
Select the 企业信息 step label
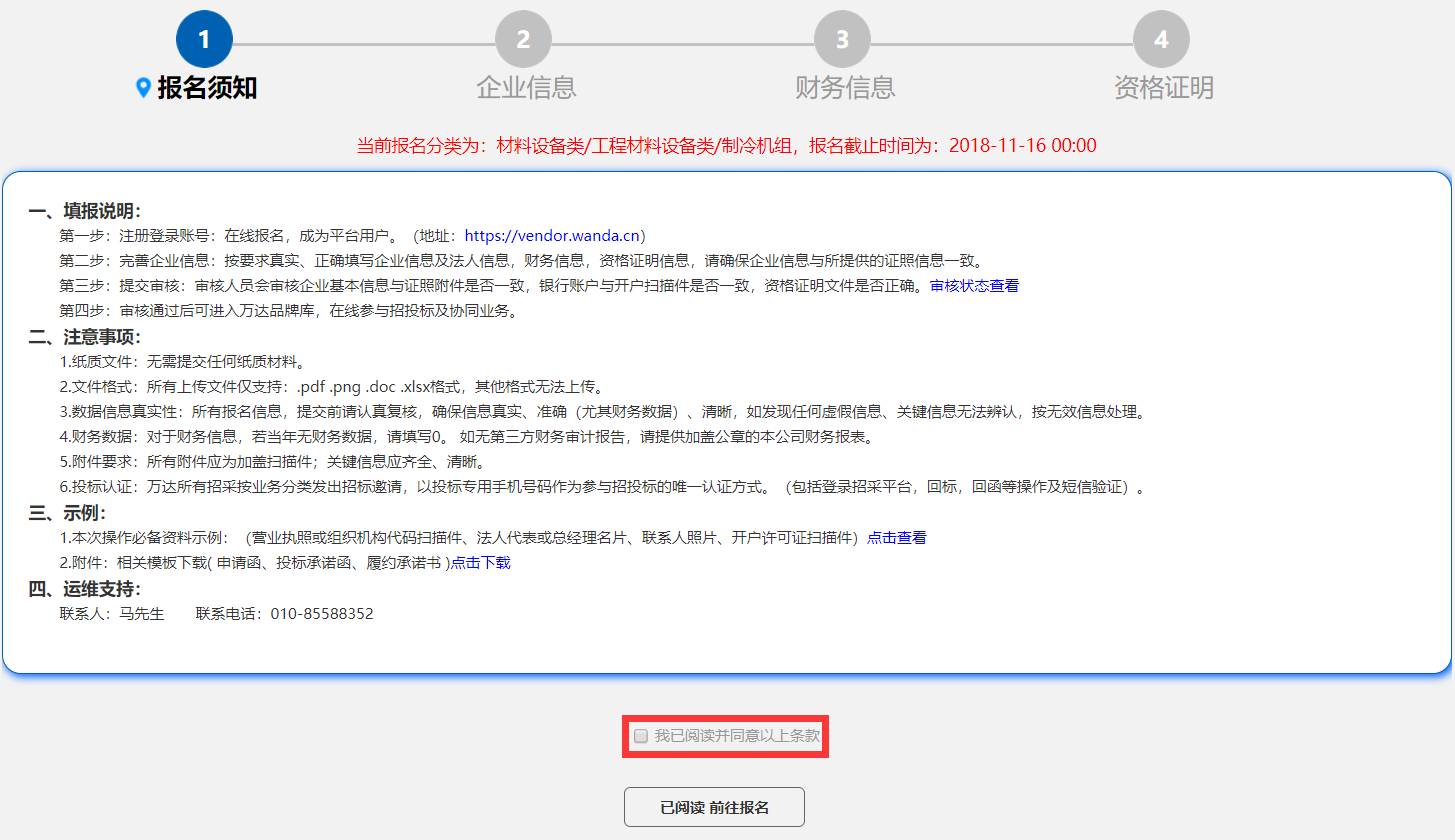point(526,88)
